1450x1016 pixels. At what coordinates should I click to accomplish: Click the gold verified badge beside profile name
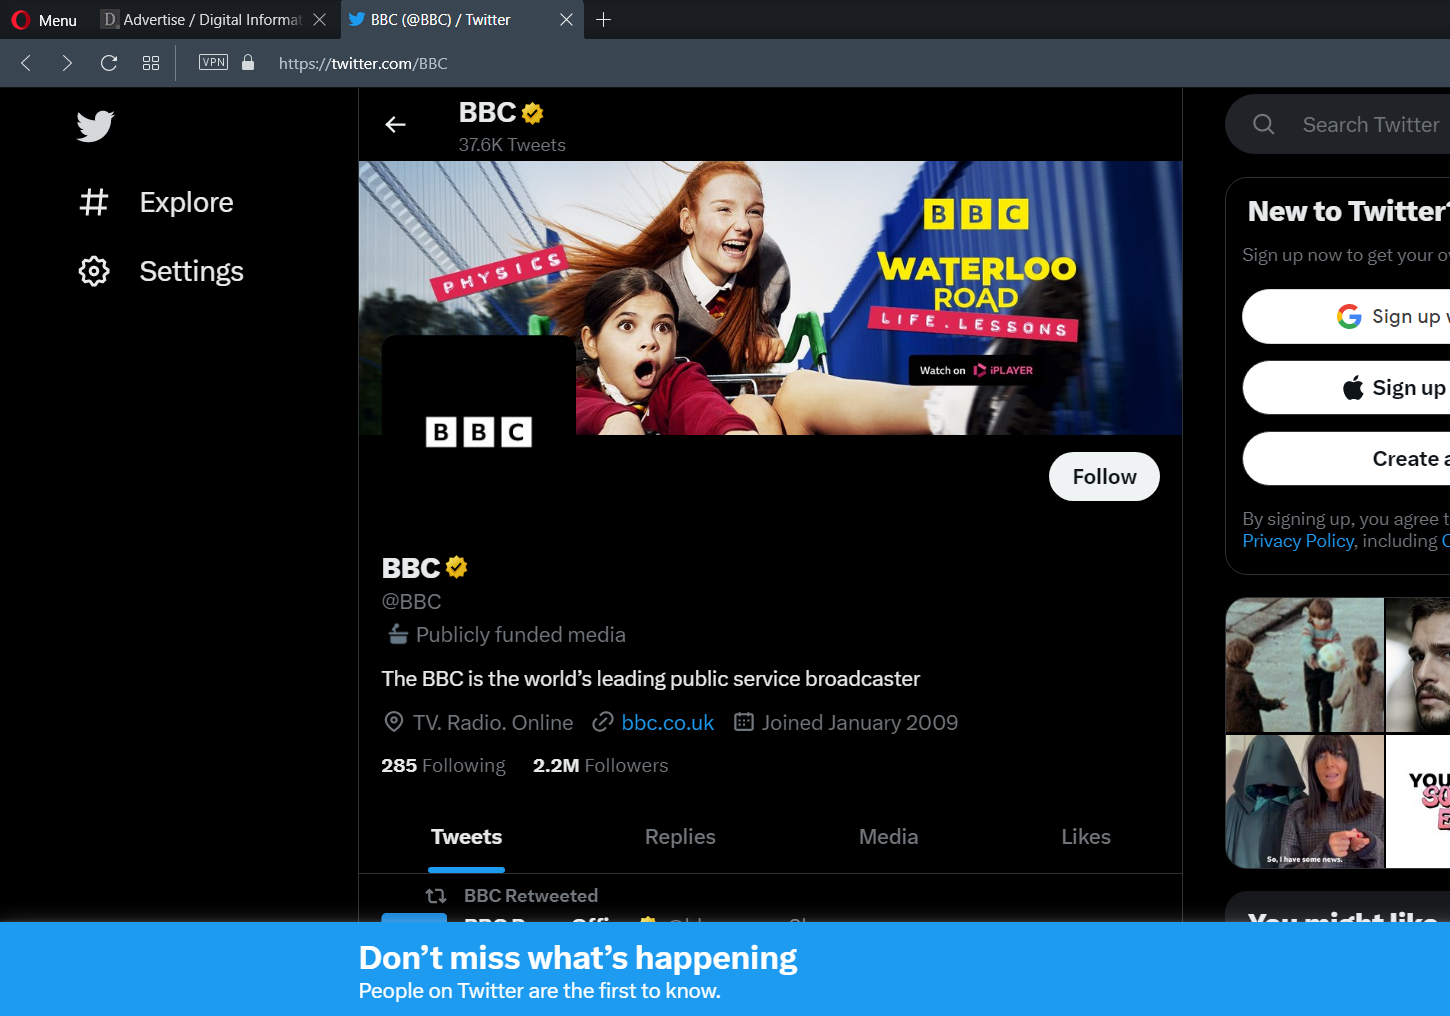tap(457, 567)
